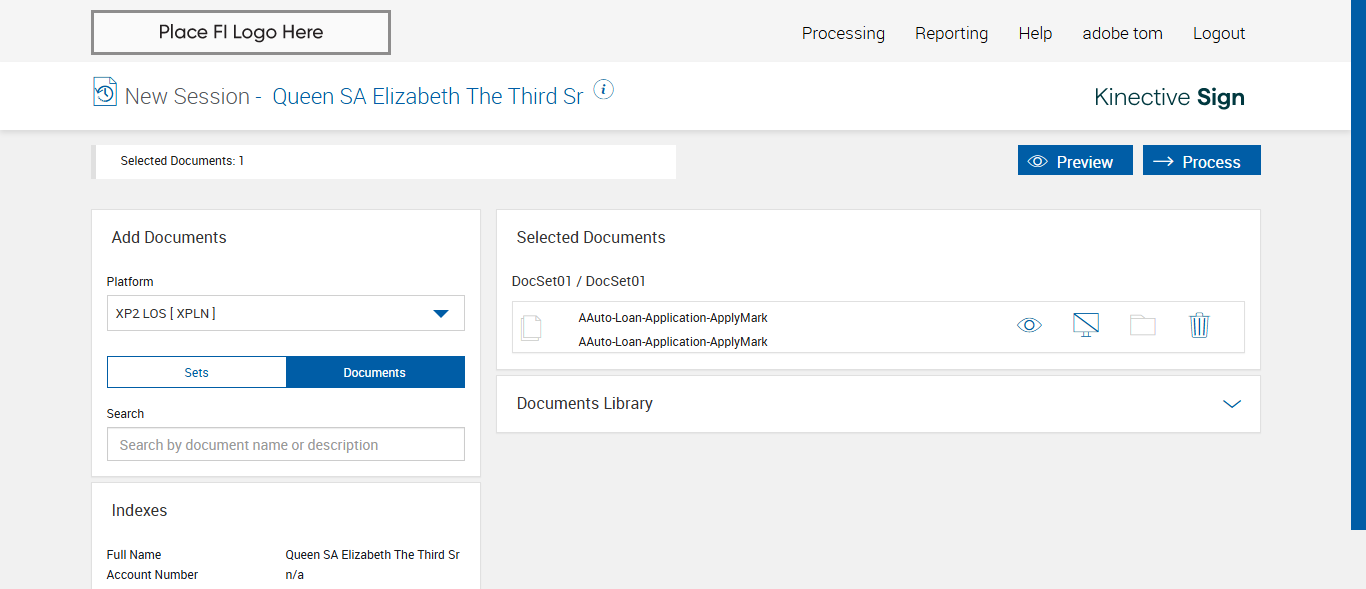Click the Place FI Logo Here box
This screenshot has width=1366, height=589.
click(x=241, y=32)
